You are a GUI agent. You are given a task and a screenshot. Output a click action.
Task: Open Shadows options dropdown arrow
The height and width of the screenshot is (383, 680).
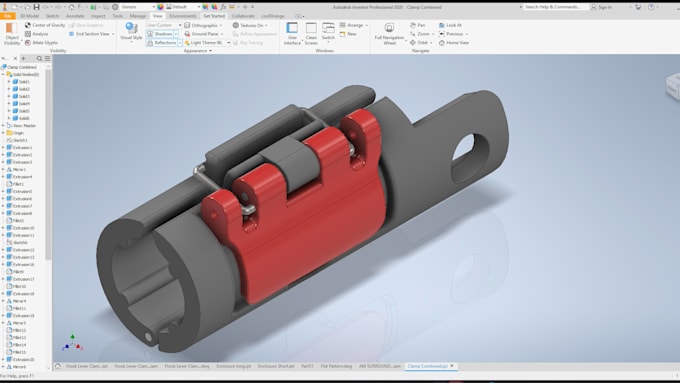[176, 34]
